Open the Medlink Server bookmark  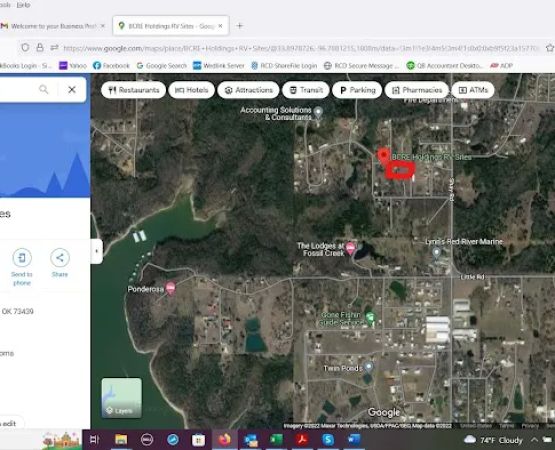(x=219, y=65)
